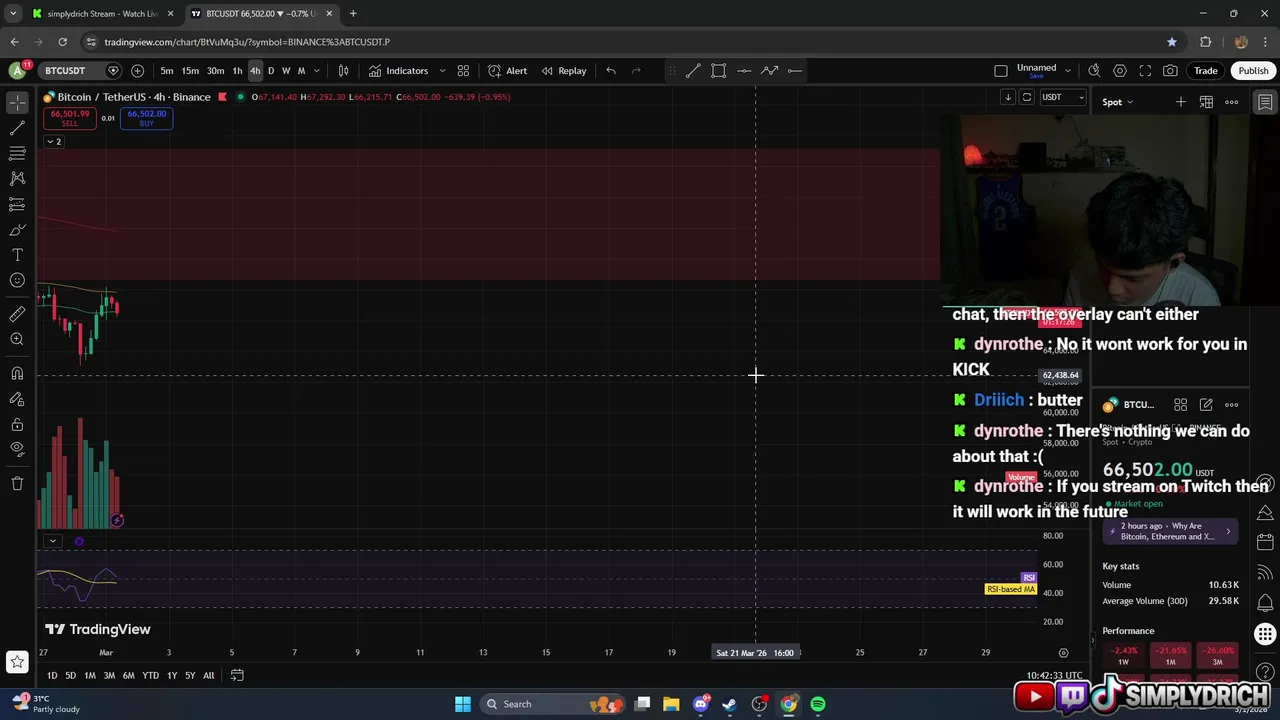
Task: Select the trend line drawing tool
Action: click(x=17, y=128)
